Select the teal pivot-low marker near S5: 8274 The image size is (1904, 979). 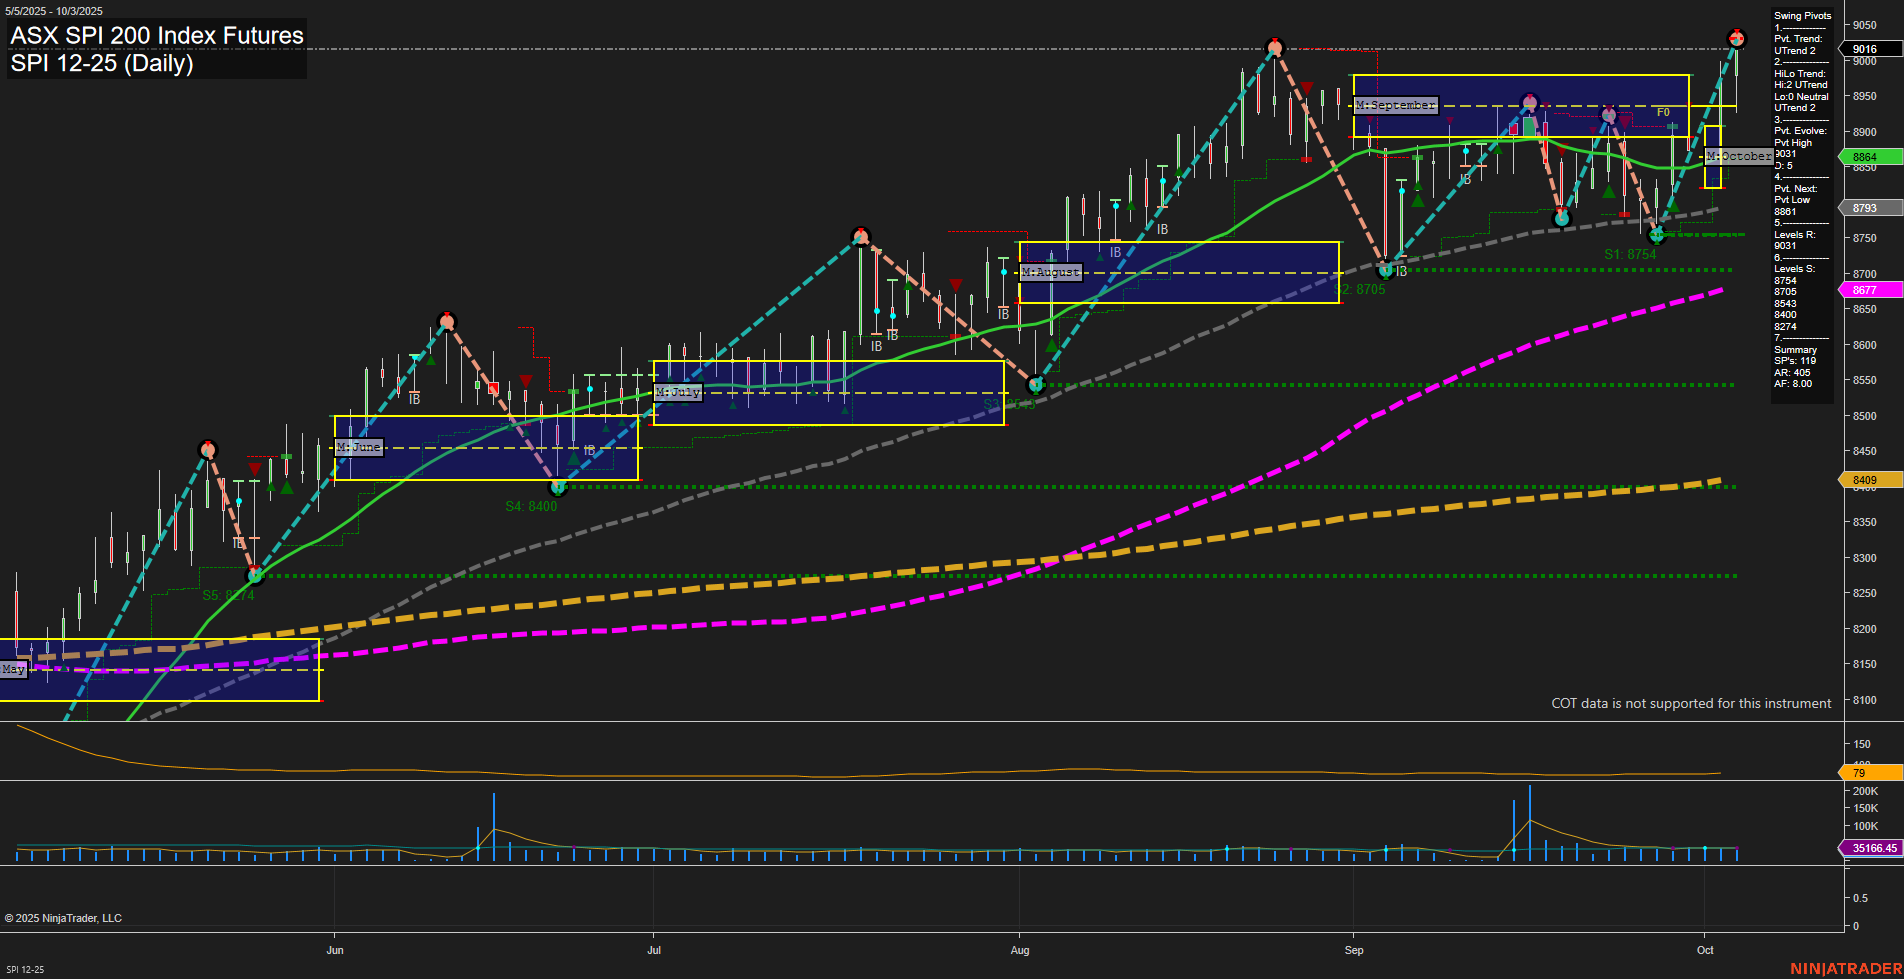(x=253, y=575)
